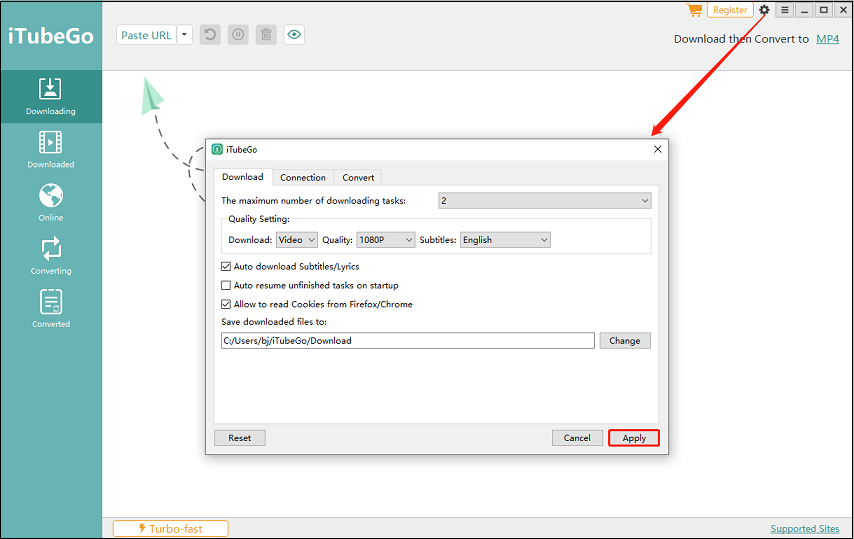Image resolution: width=854 pixels, height=539 pixels.
Task: Open the Converted files section
Action: click(51, 309)
